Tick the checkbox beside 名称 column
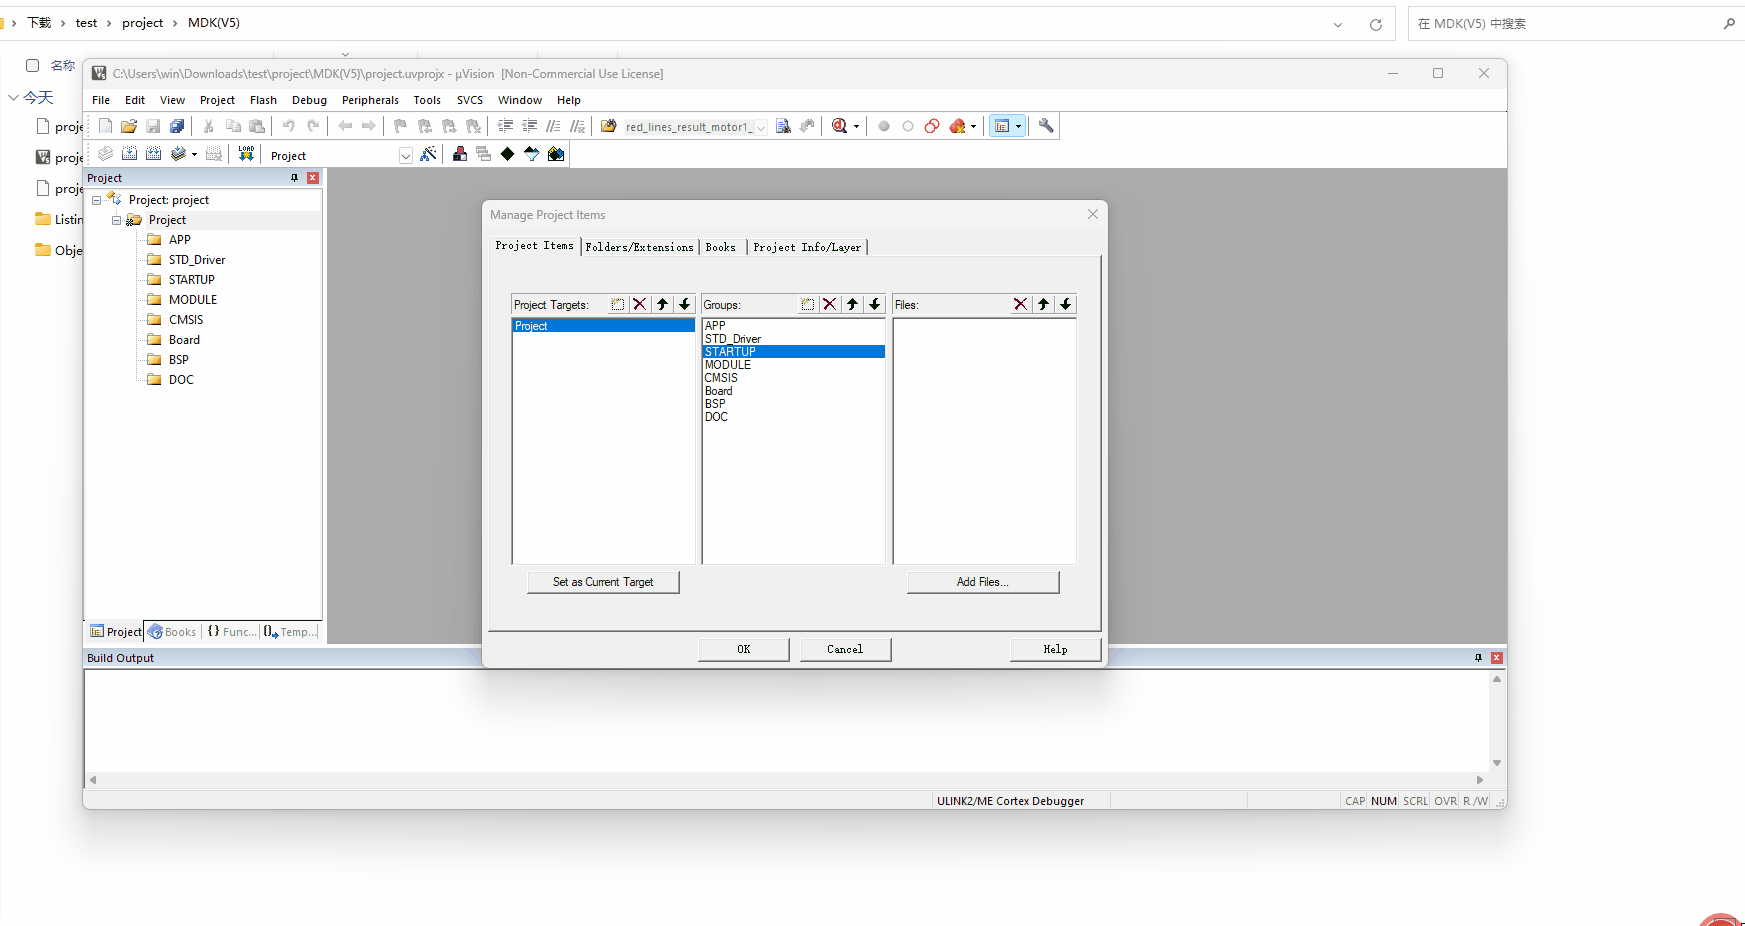 point(31,64)
